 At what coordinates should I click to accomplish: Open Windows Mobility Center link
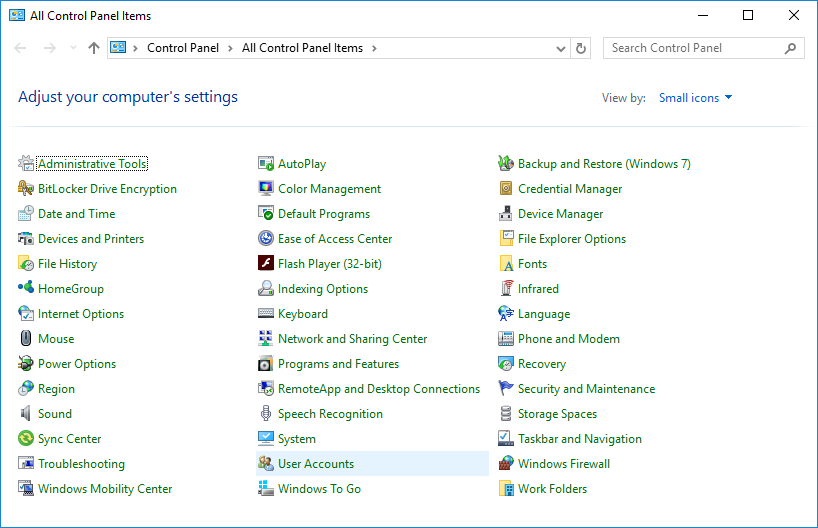tap(105, 489)
